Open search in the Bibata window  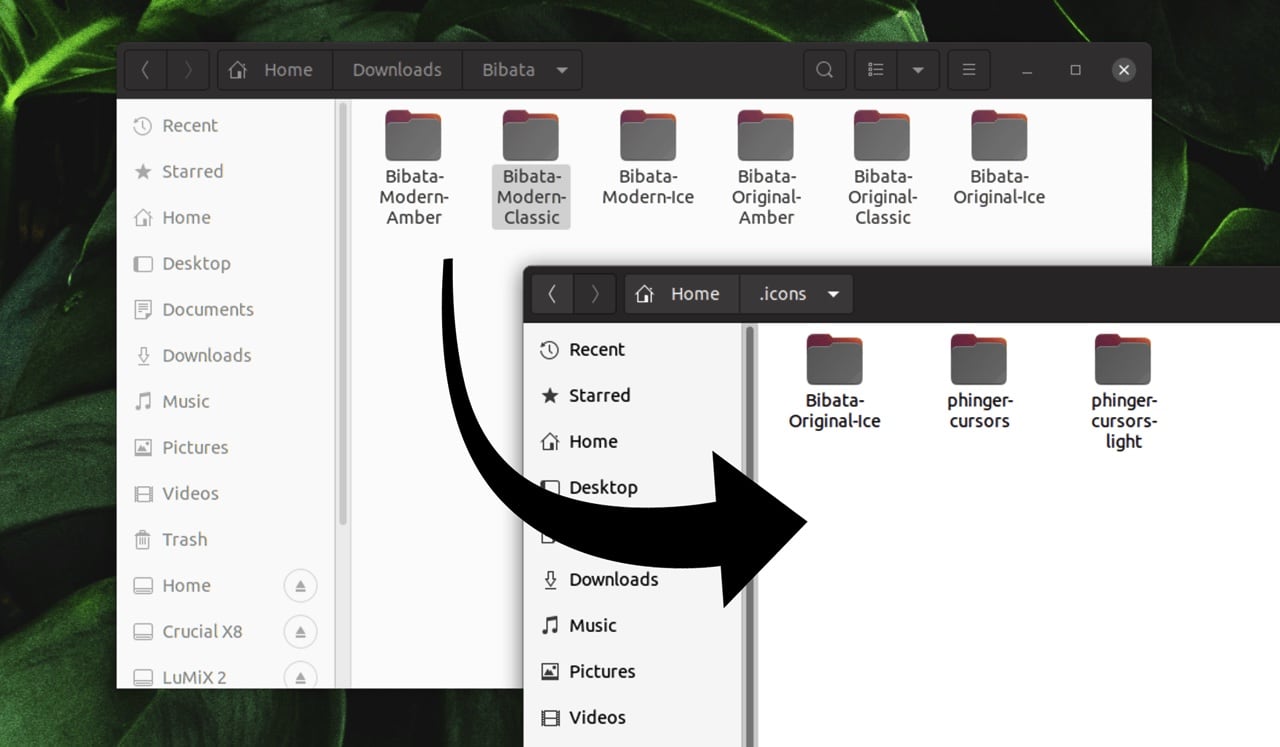point(824,70)
